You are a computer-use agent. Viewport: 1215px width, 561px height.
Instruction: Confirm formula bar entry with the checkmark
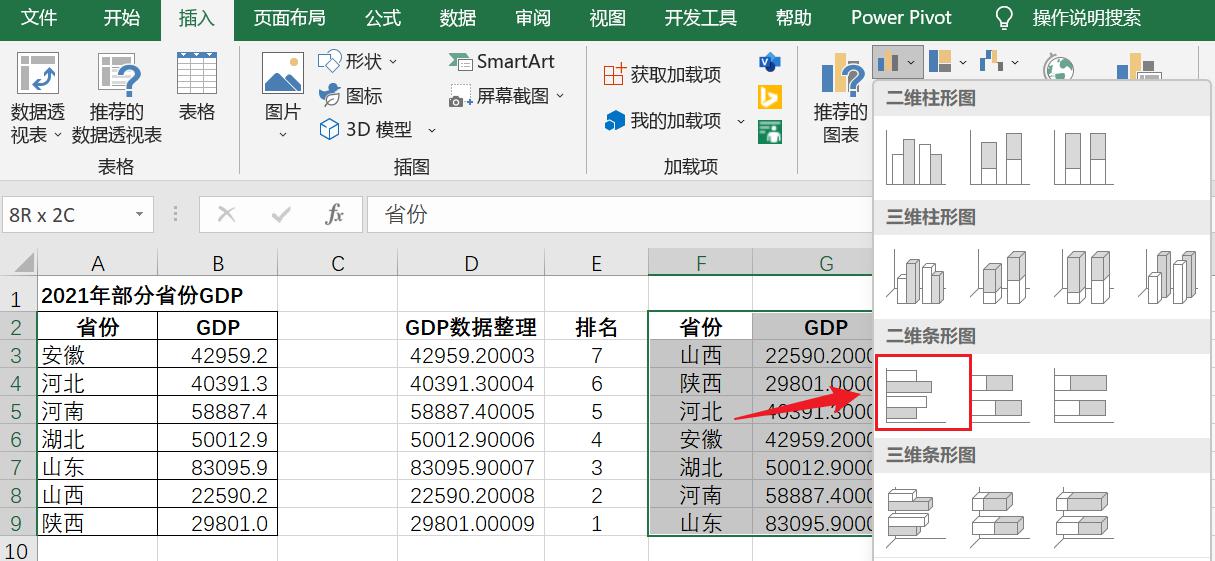tap(281, 214)
